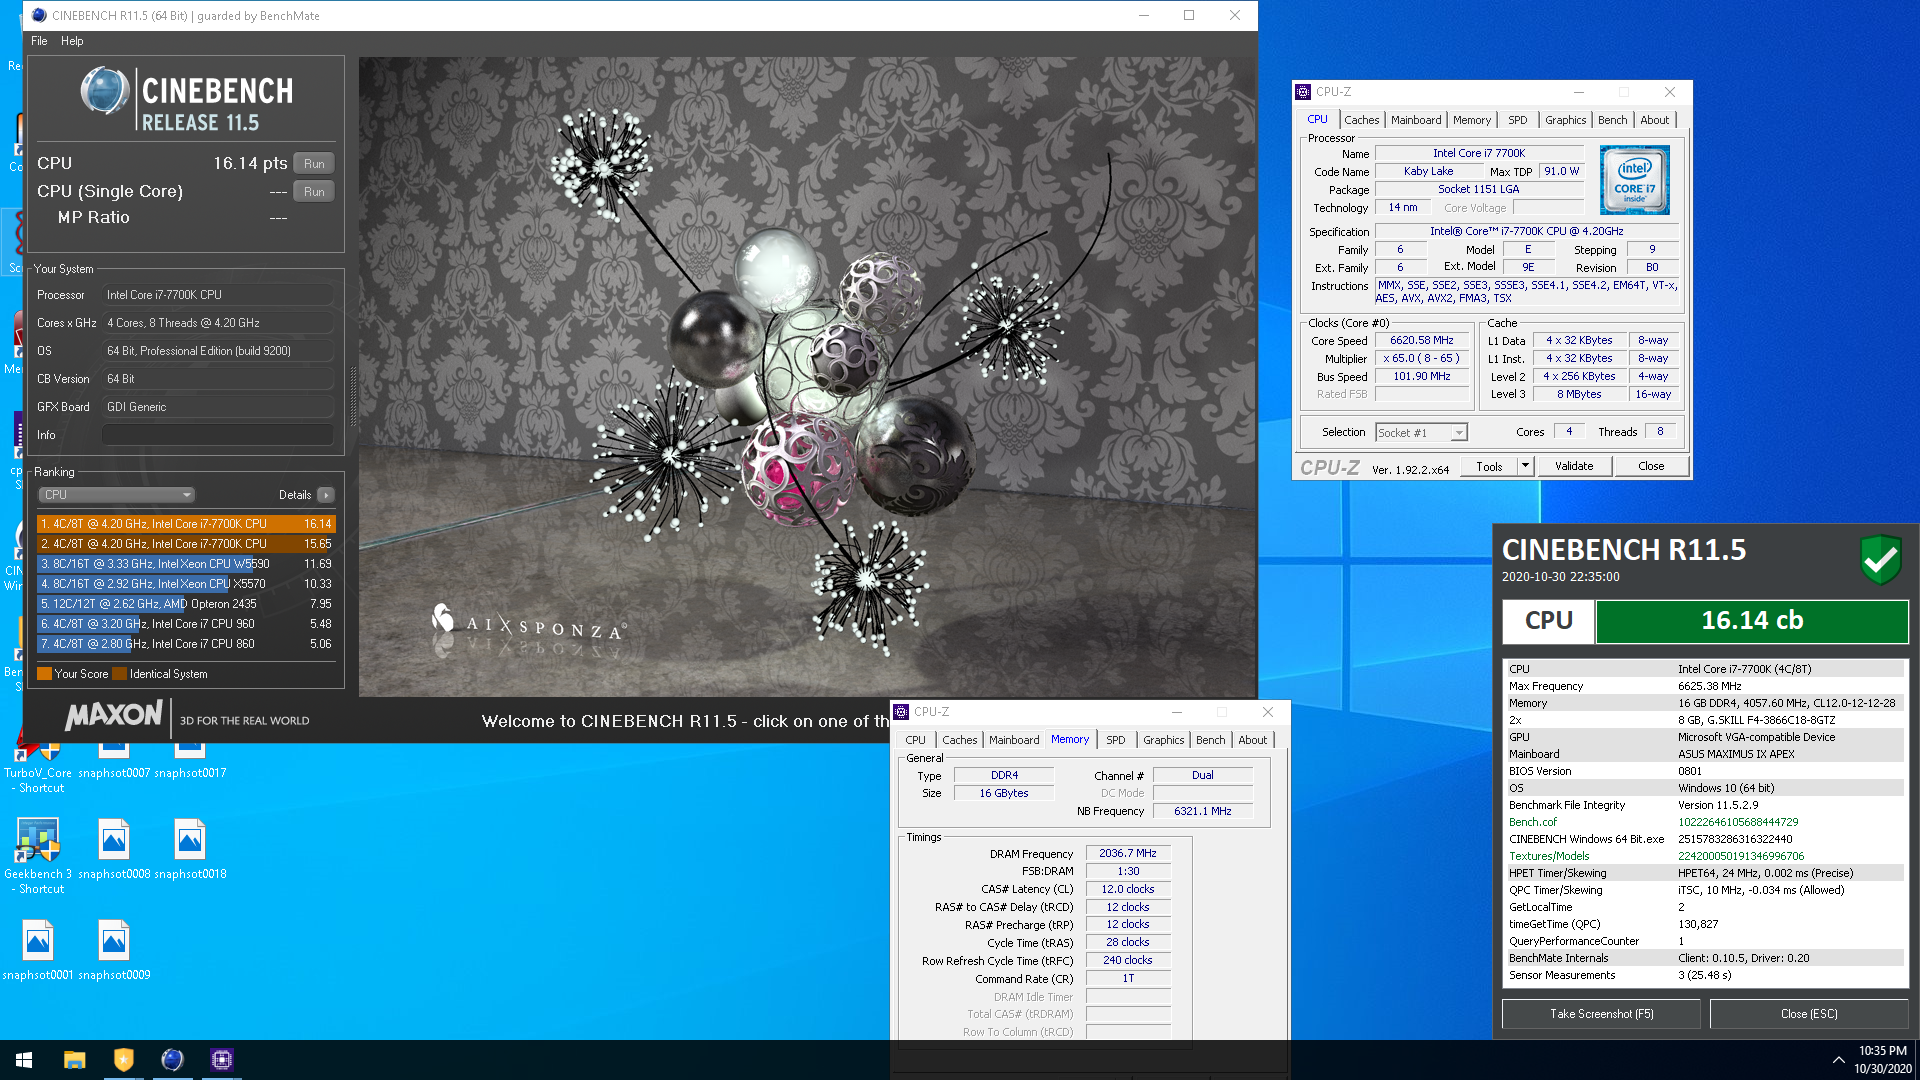Select ranking row 1 scoring 16.14
Screen dimensions: 1920x1080
pyautogui.click(x=186, y=524)
